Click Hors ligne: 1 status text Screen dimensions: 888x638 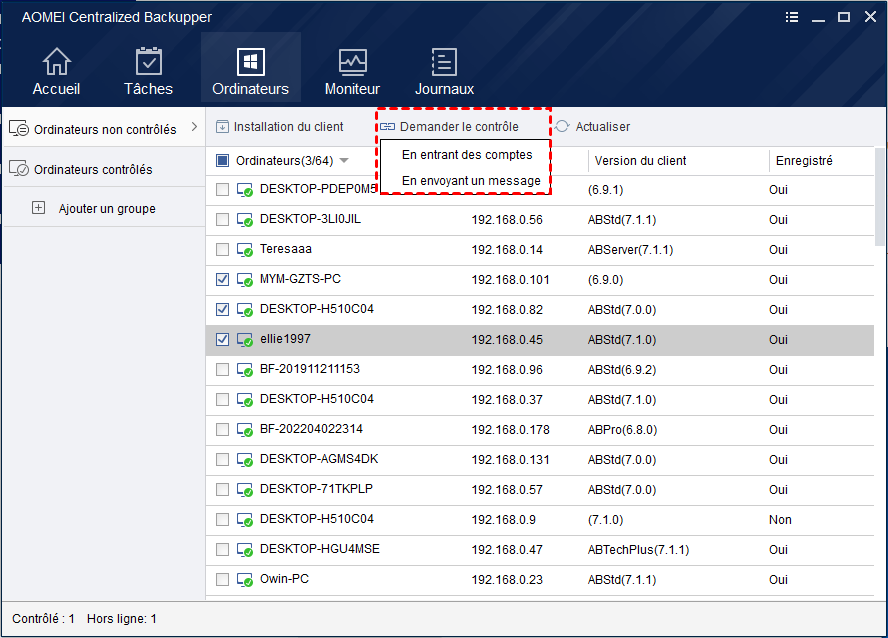click(122, 619)
